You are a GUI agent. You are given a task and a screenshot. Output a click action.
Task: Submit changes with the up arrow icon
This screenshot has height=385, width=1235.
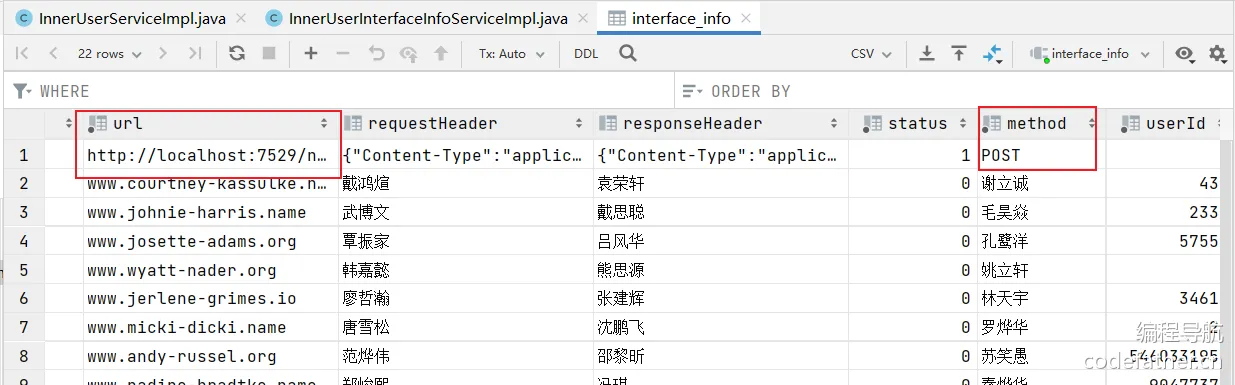point(440,54)
